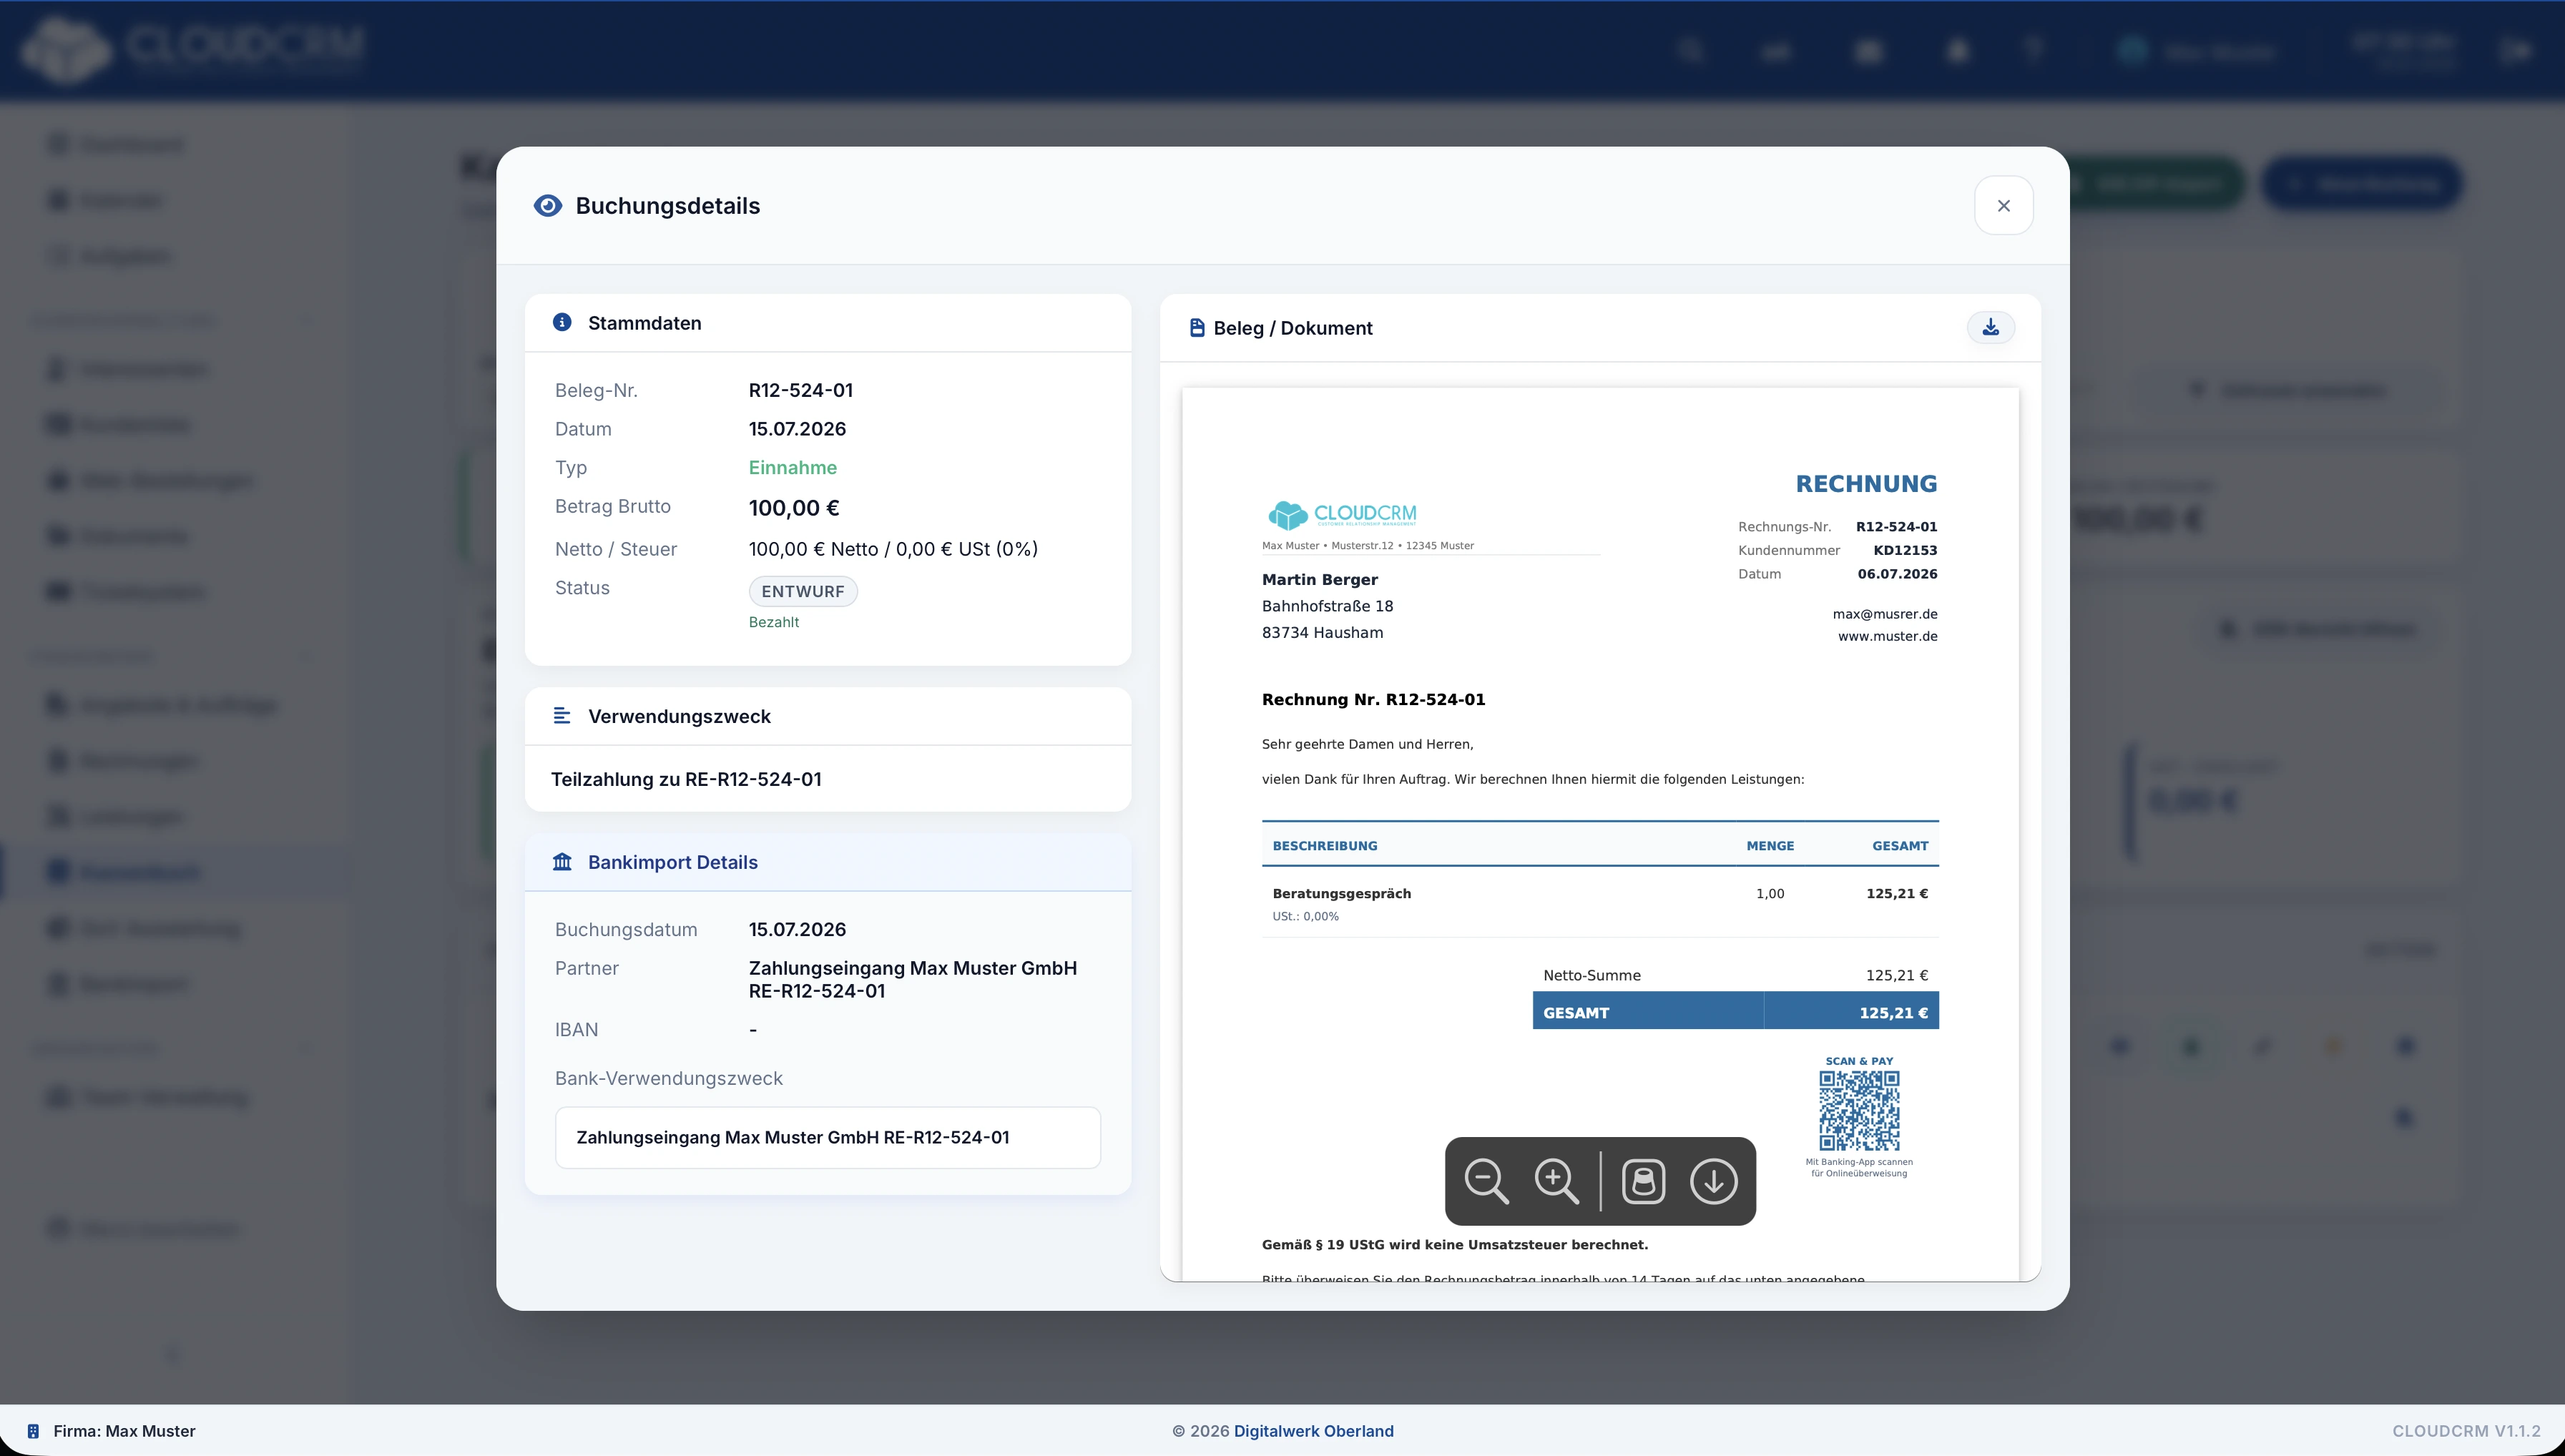This screenshot has width=2565, height=1456.
Task: Click the SCAN & PAY label
Action: pyautogui.click(x=1859, y=1061)
